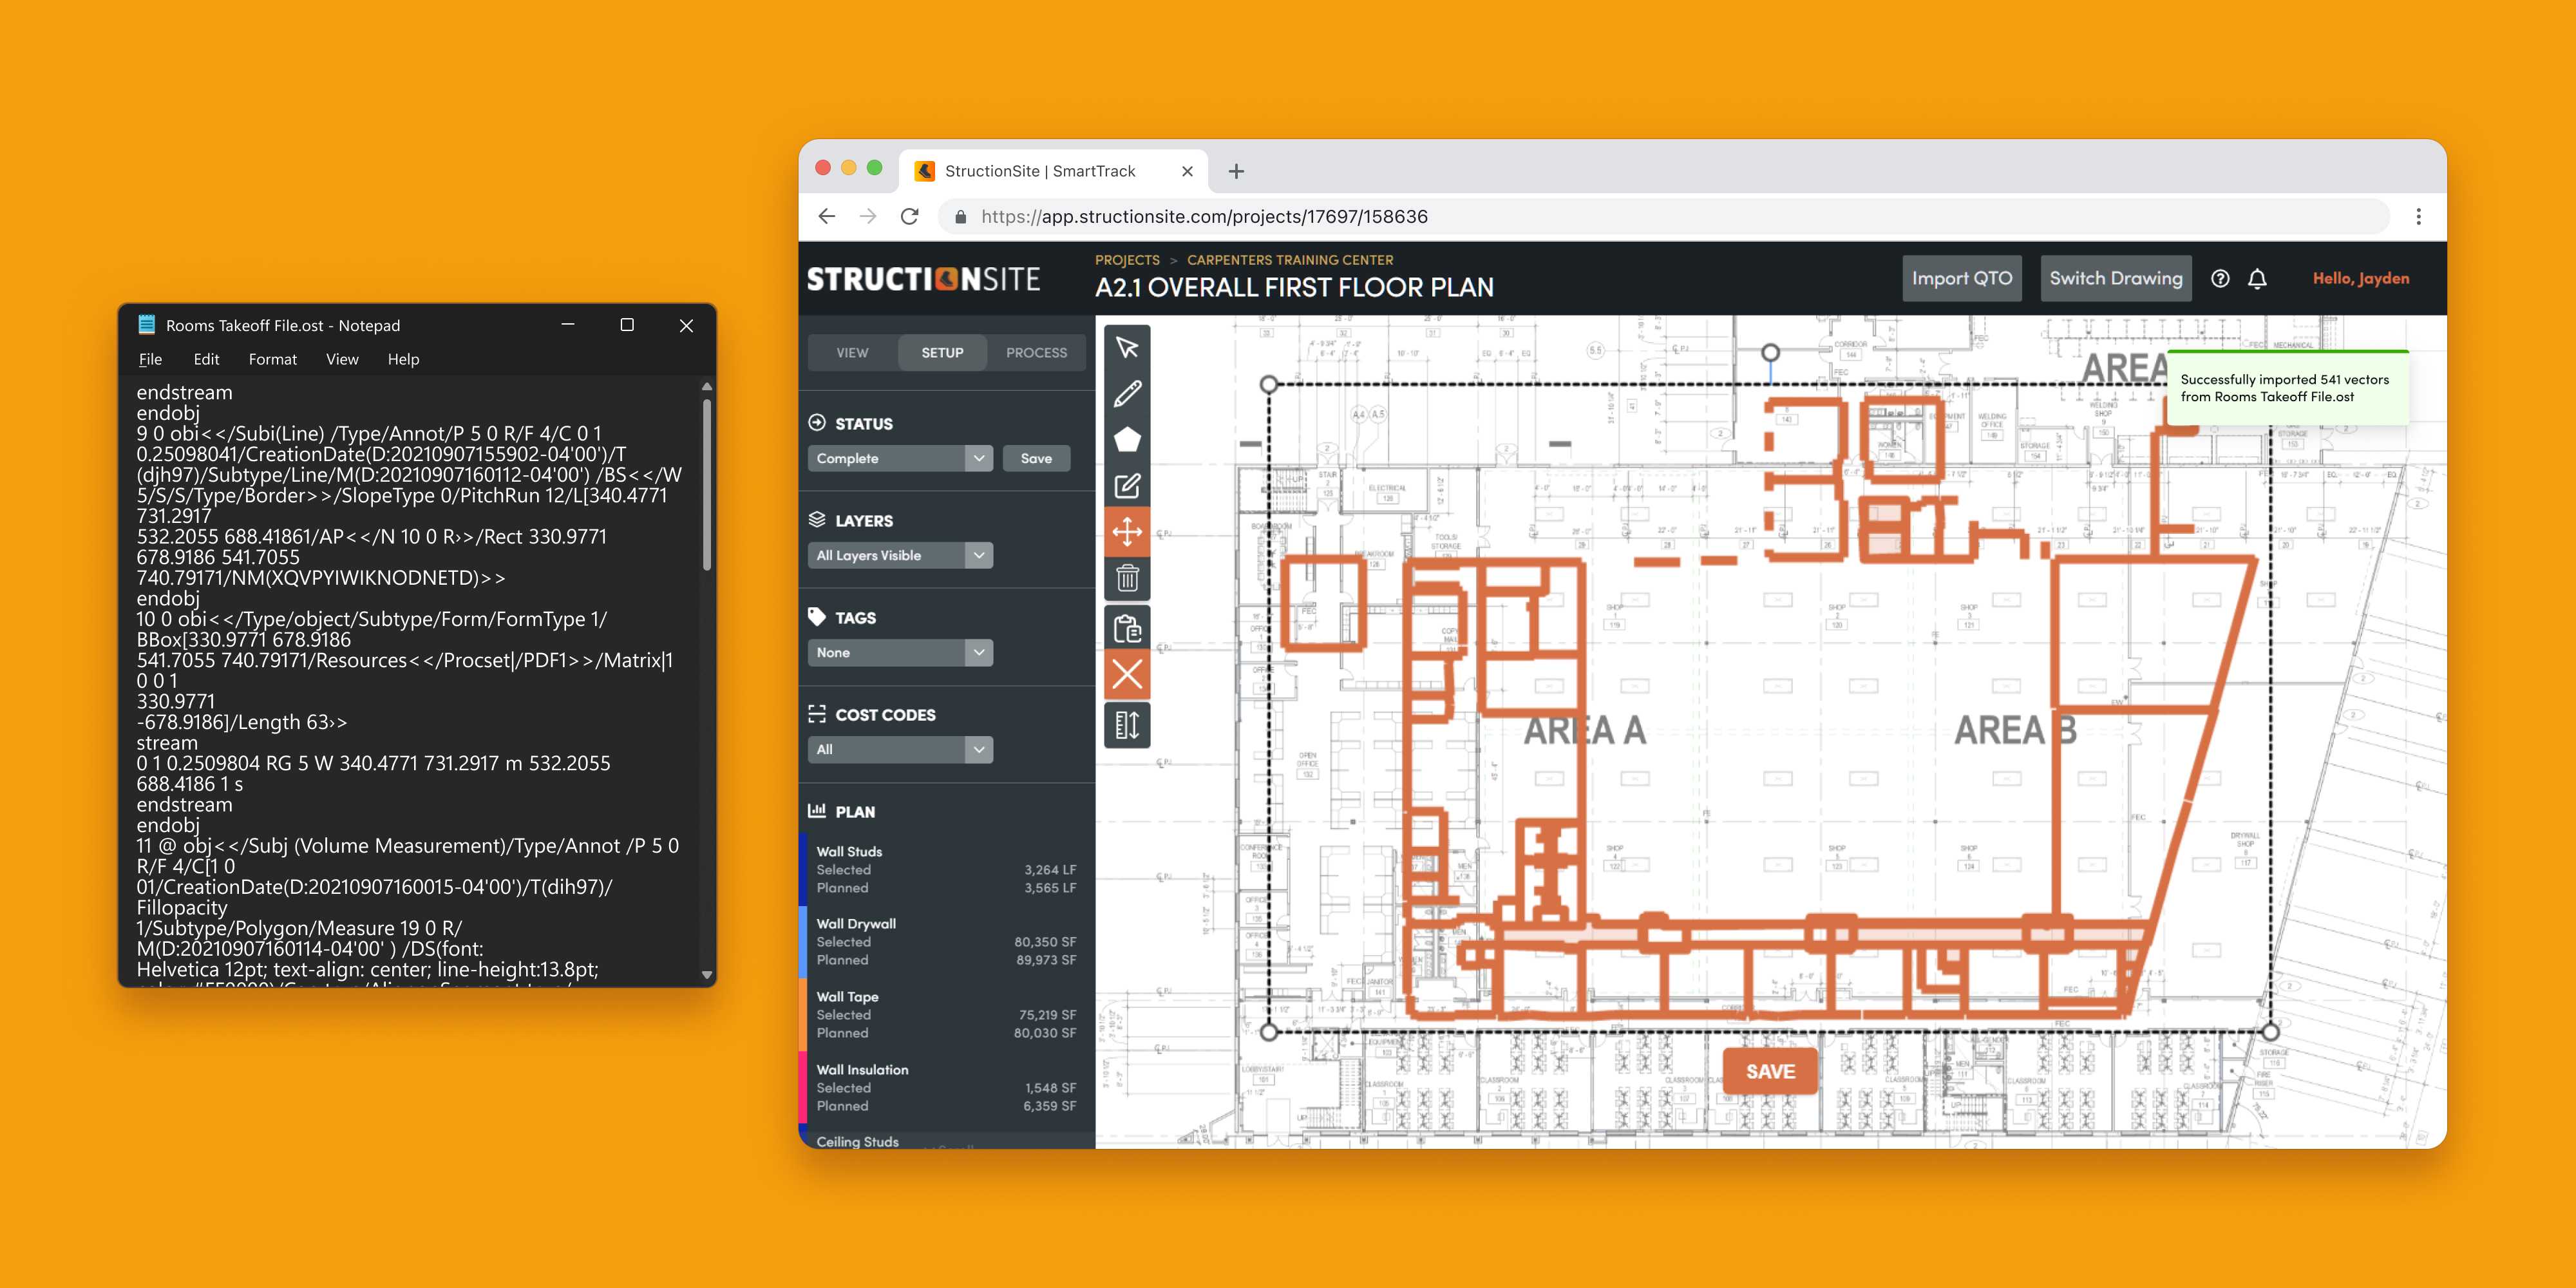Viewport: 2576px width, 1288px height.
Task: Select the Wall Drywall plan item
Action: click(x=946, y=941)
